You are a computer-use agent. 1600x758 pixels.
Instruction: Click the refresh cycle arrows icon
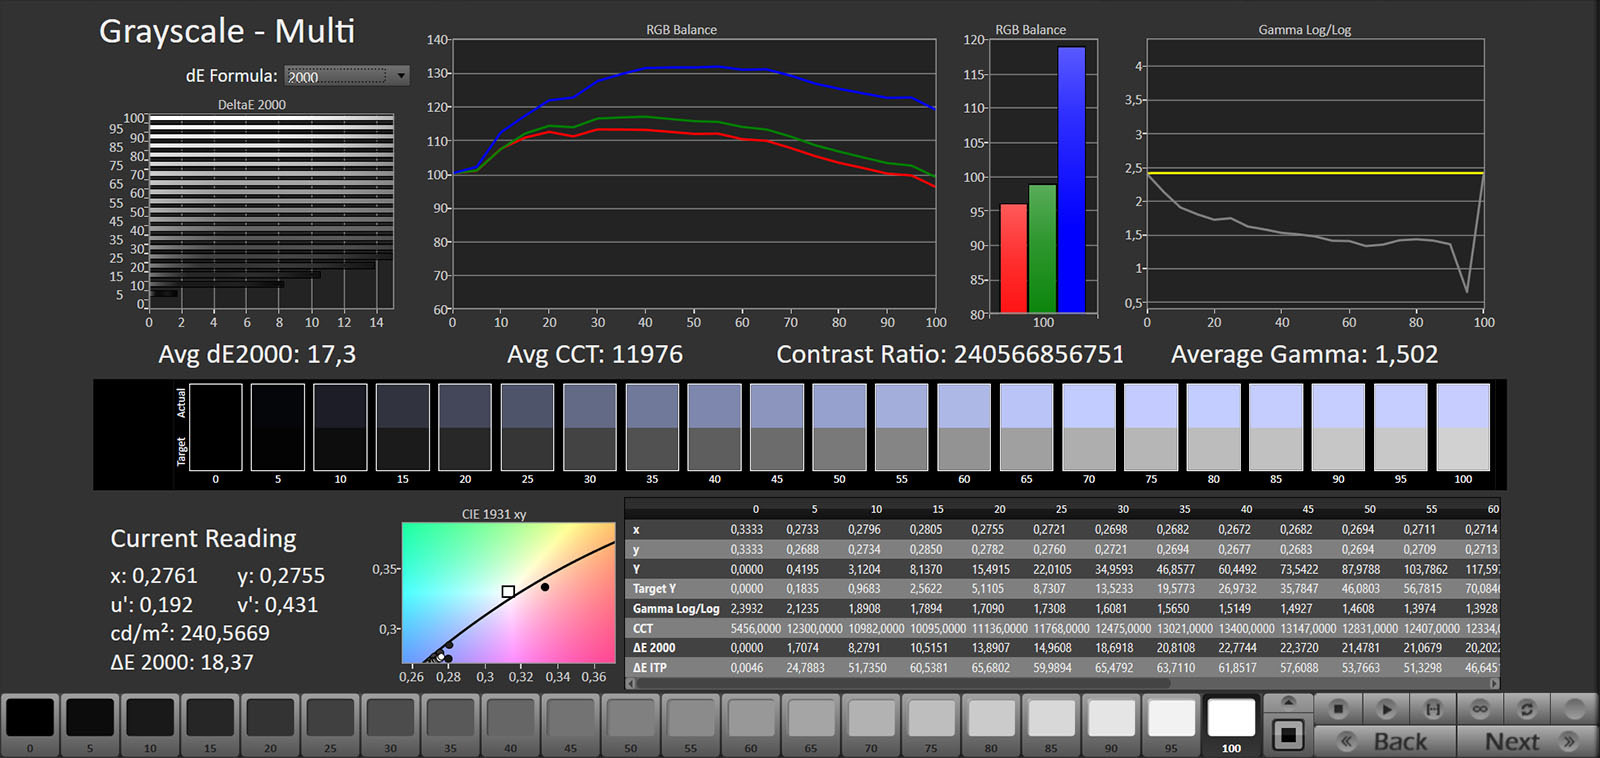pyautogui.click(x=1527, y=709)
